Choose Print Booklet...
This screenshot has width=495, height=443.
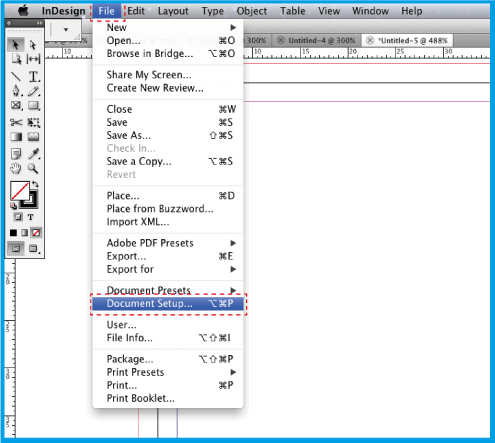(168, 398)
